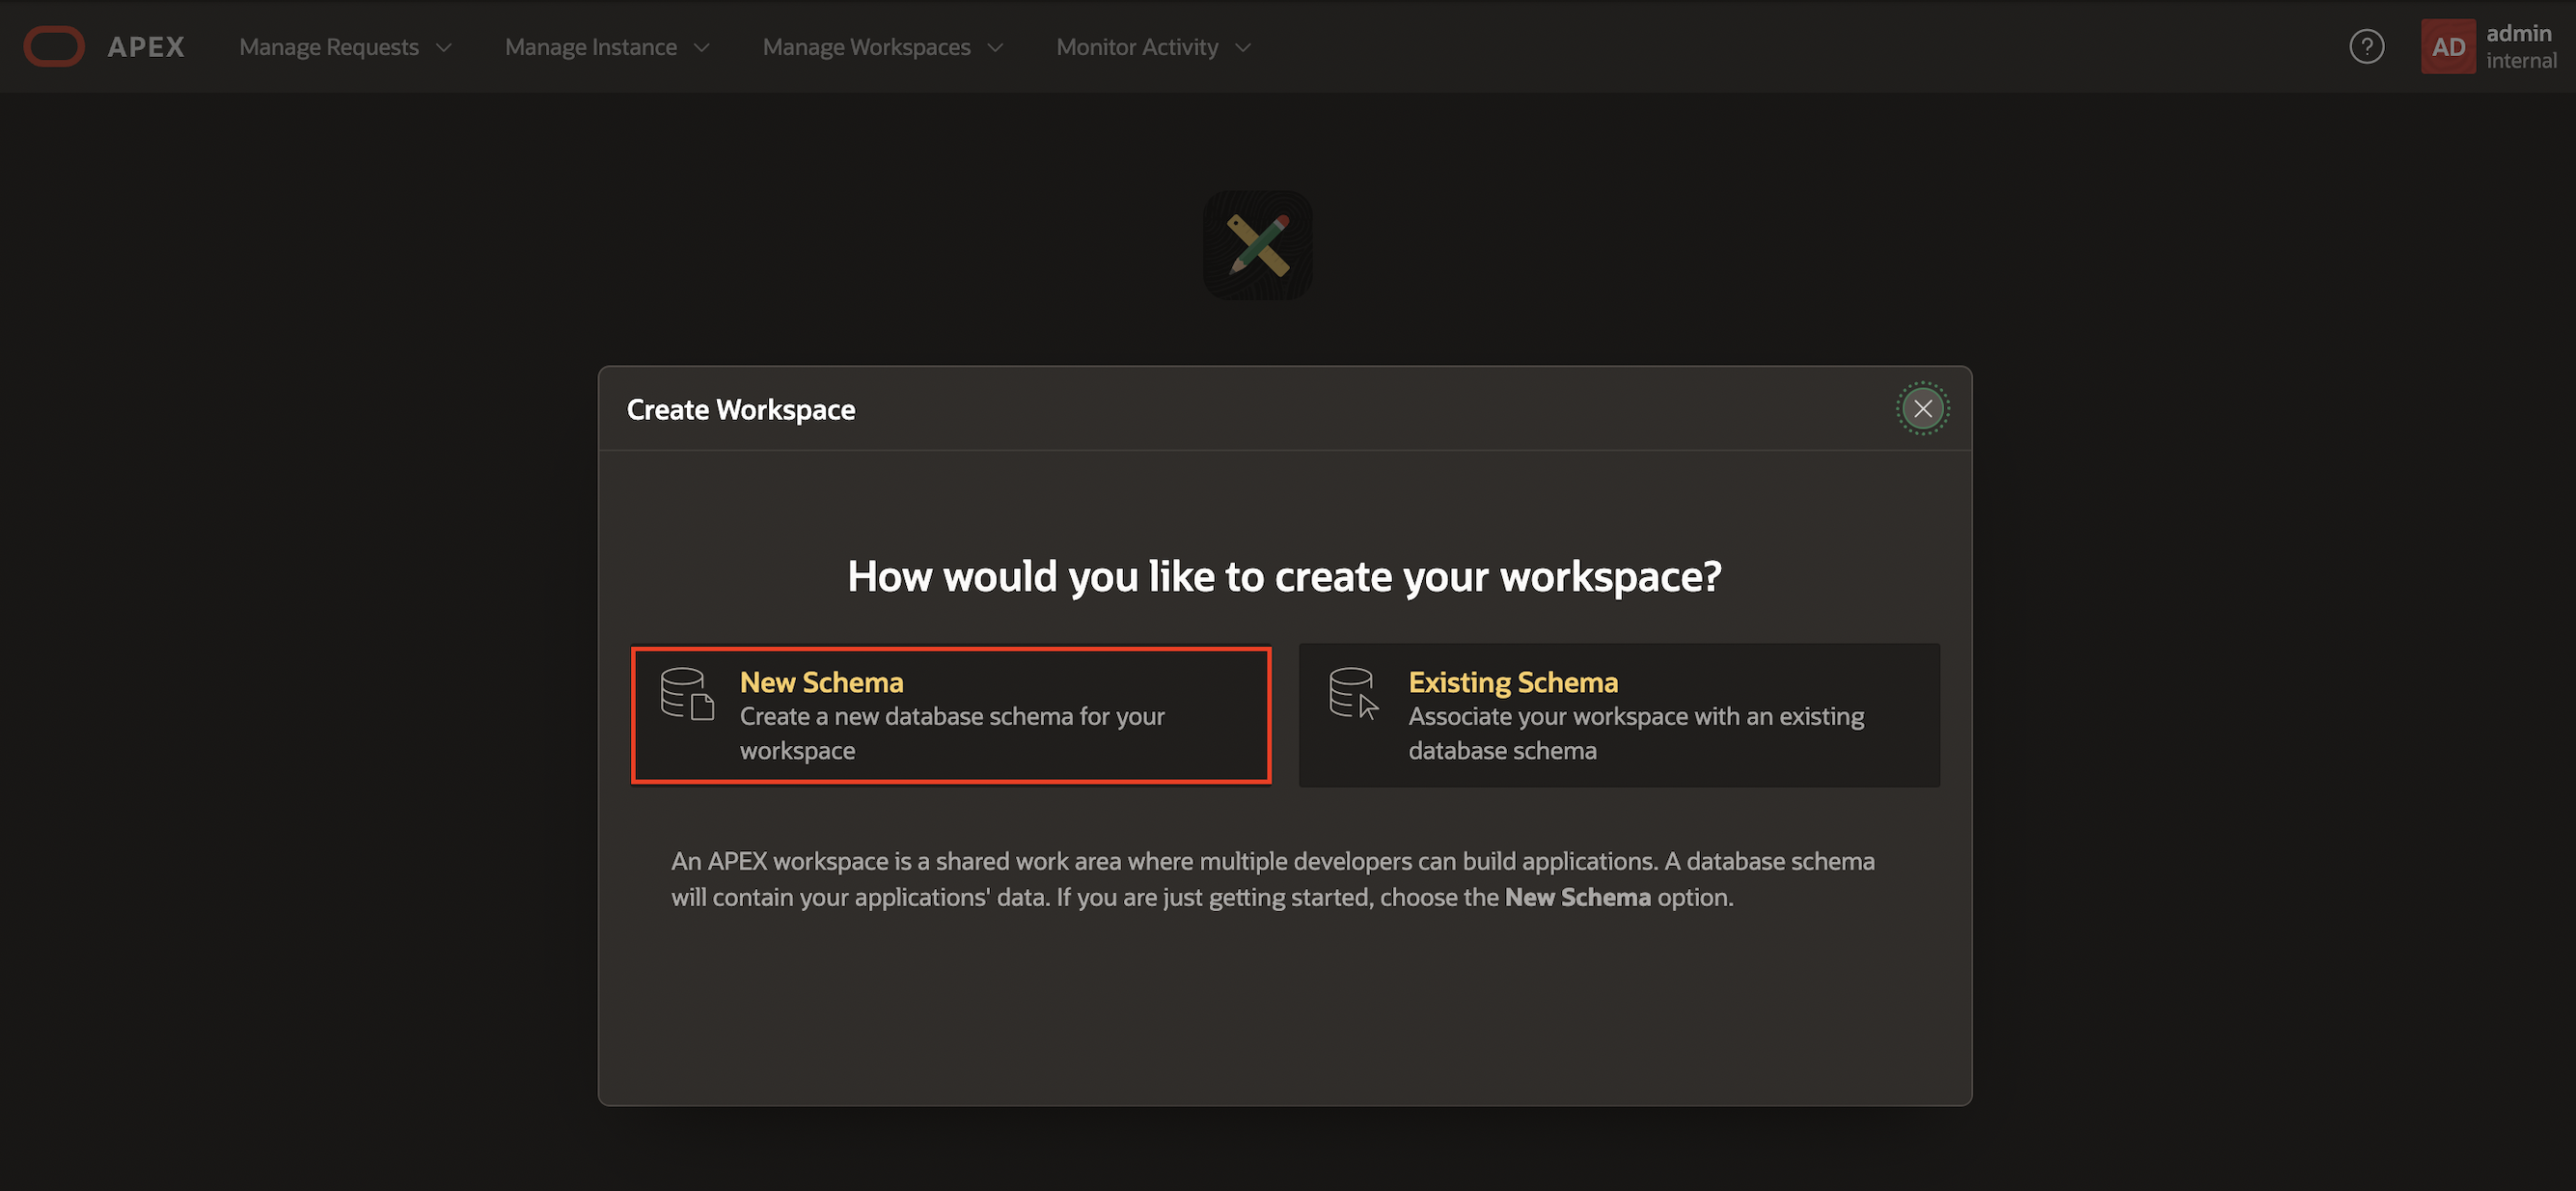This screenshot has height=1191, width=2576.
Task: Expand the Monitor Activity chevron
Action: coord(1243,48)
